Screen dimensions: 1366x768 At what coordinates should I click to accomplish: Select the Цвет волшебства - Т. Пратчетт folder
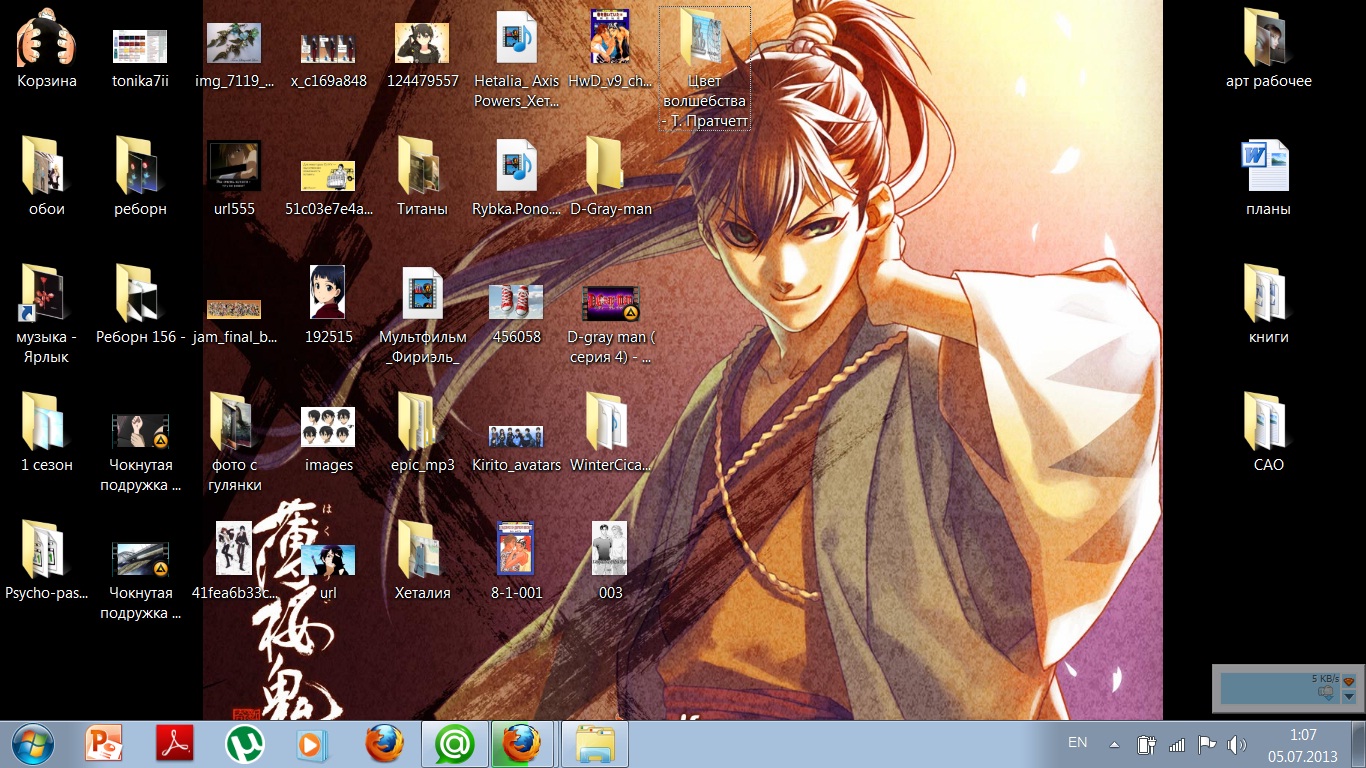click(x=705, y=68)
